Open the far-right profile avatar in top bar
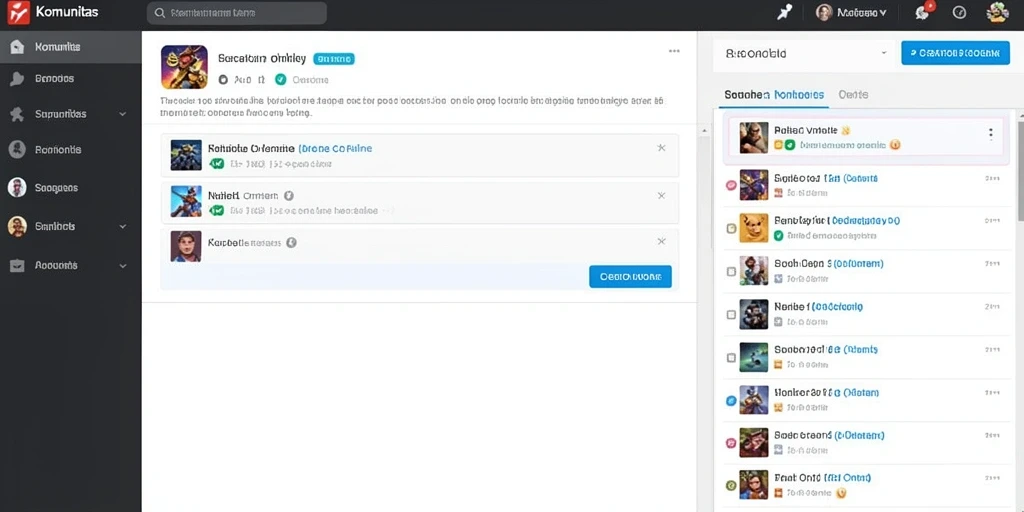The height and width of the screenshot is (512, 1024). tap(997, 12)
